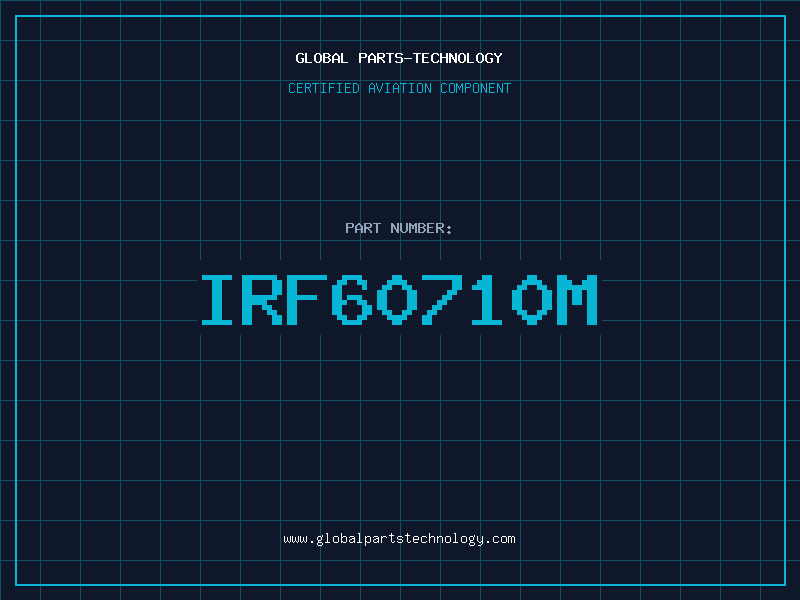This screenshot has height=600, width=800.
Task: Select the word COMPONENT in the subtitle
Action: pos(476,88)
